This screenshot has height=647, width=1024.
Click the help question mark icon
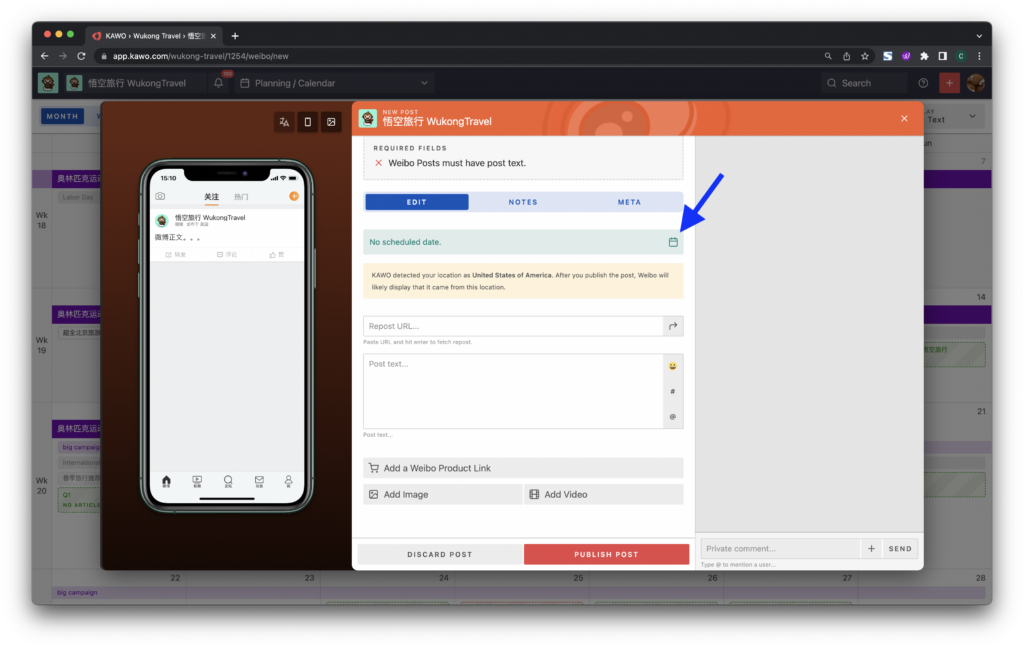click(923, 83)
